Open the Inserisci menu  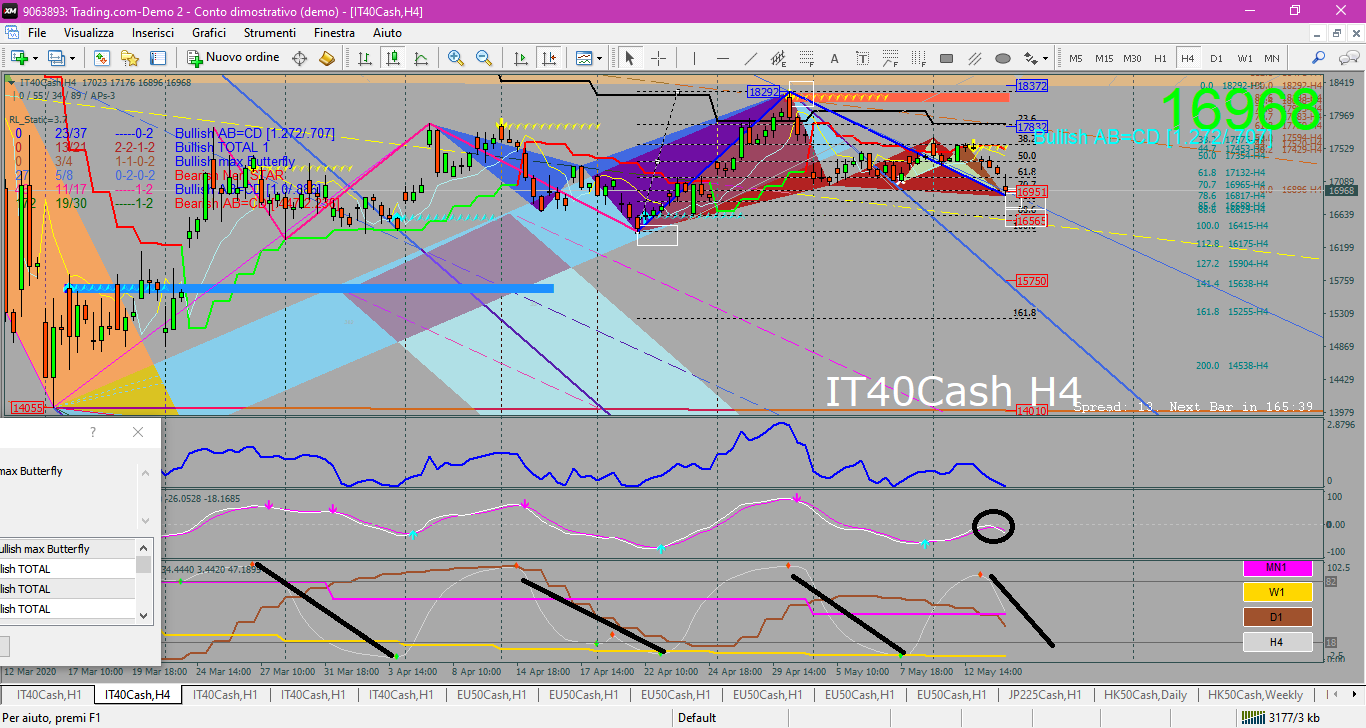point(153,33)
